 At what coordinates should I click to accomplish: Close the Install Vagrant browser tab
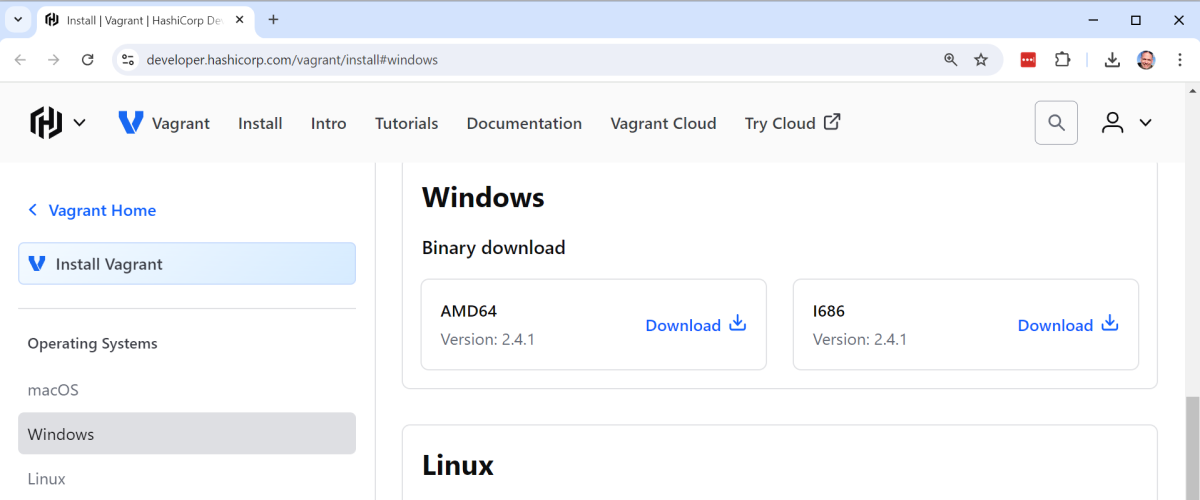pos(240,19)
